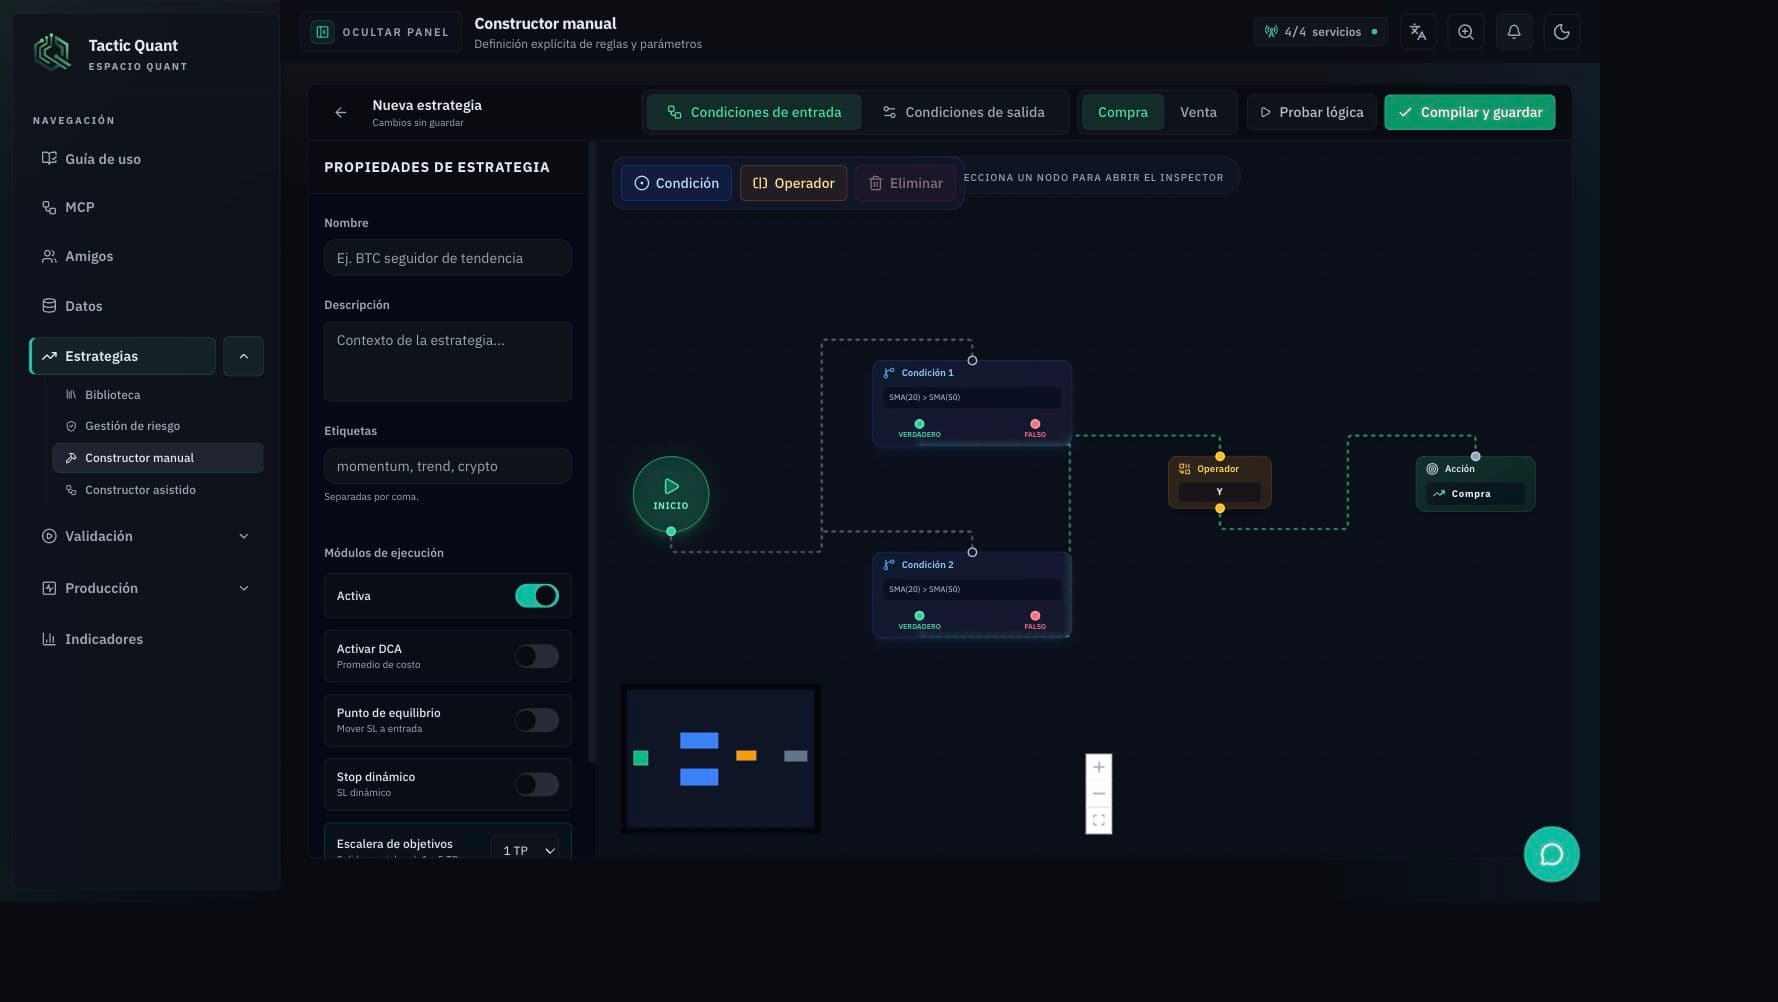This screenshot has height=1002, width=1778.
Task: Collapse the Estrategias submenu chevron
Action: click(x=243, y=356)
